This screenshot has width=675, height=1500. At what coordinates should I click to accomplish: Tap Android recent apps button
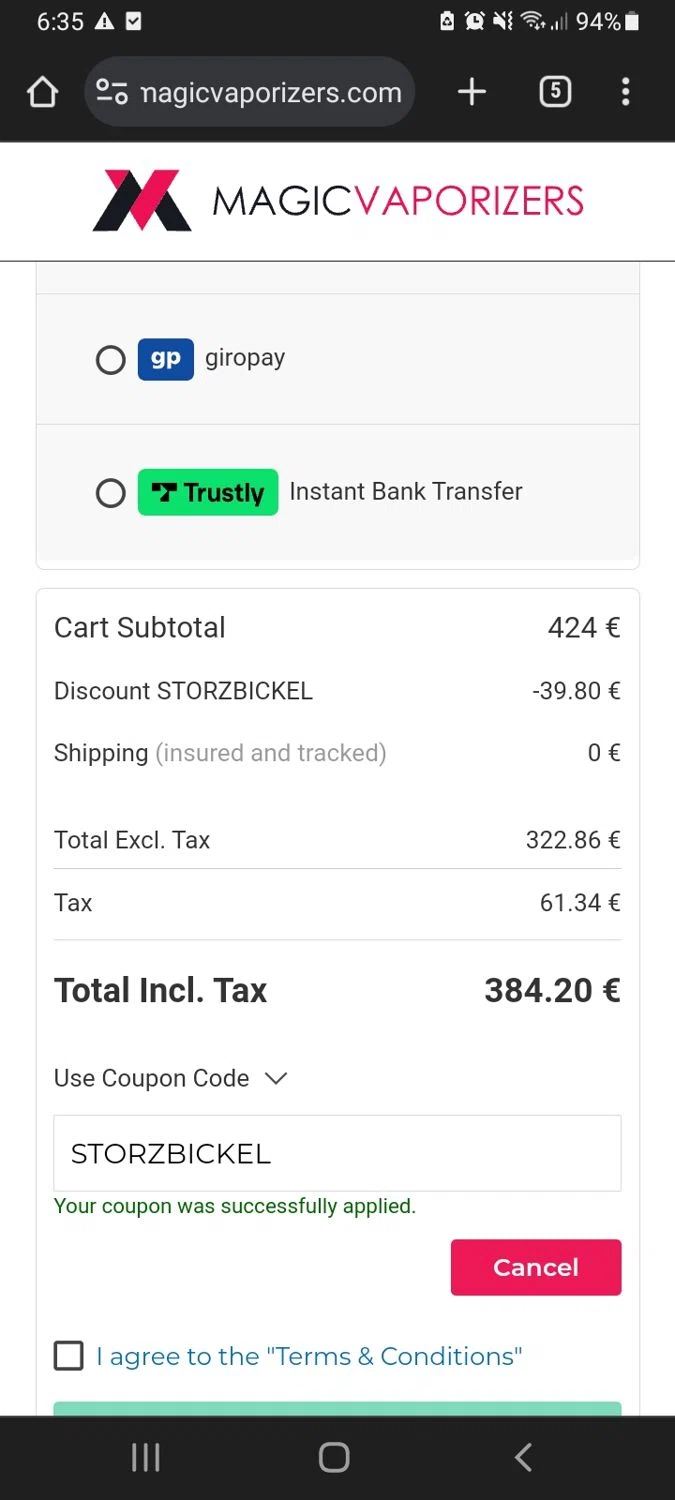coord(146,1457)
